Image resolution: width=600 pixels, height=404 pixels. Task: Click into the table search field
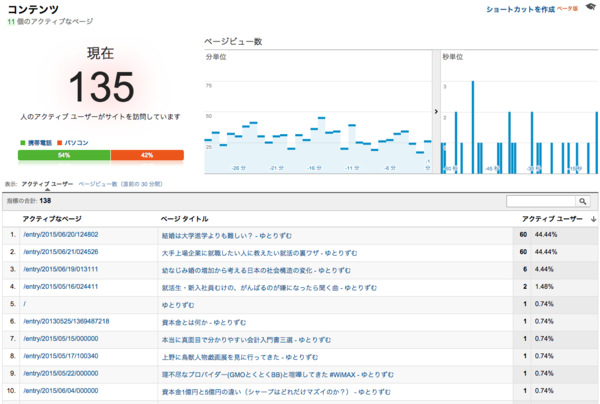(541, 201)
